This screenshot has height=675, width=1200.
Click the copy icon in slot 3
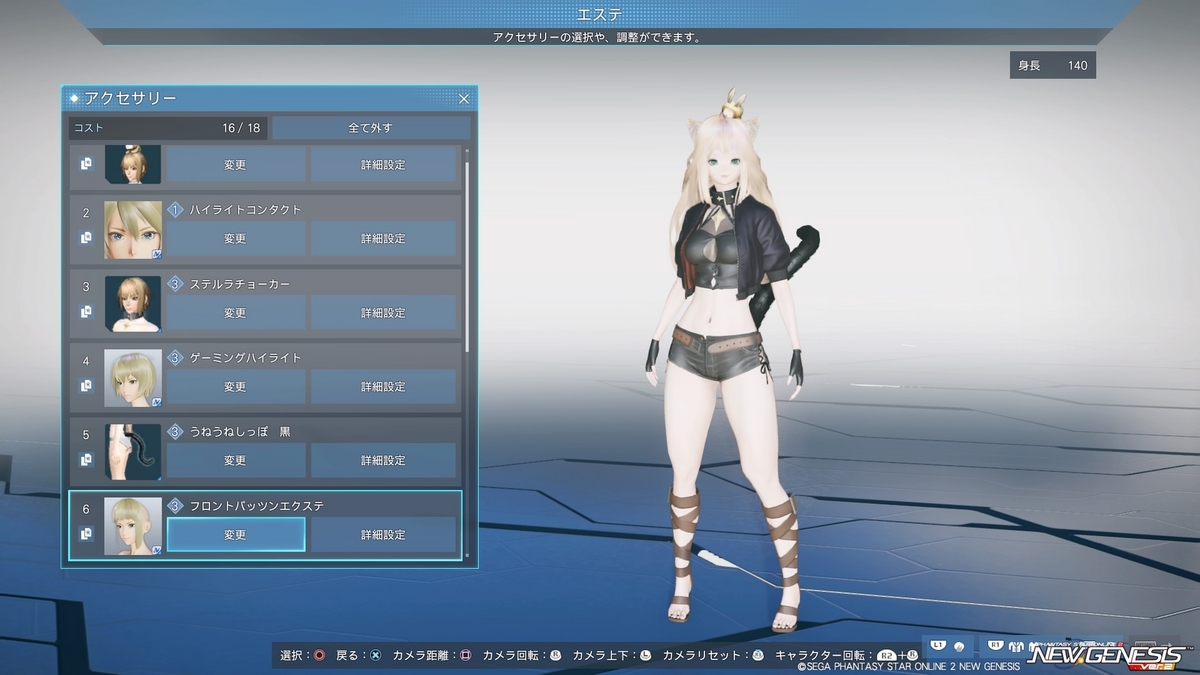[x=86, y=312]
